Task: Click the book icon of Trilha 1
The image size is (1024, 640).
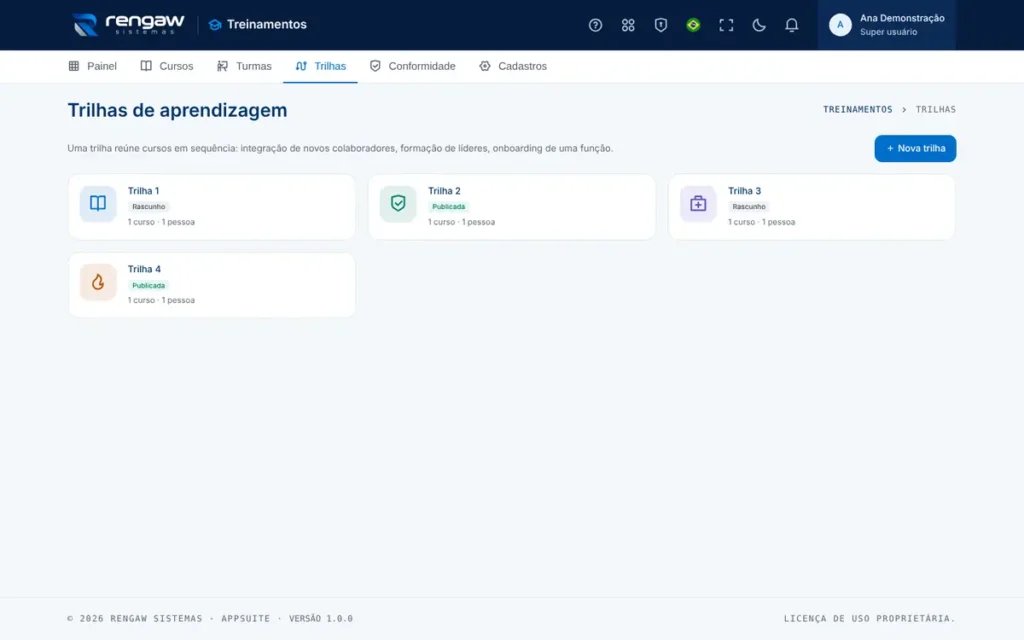Action: tap(98, 203)
